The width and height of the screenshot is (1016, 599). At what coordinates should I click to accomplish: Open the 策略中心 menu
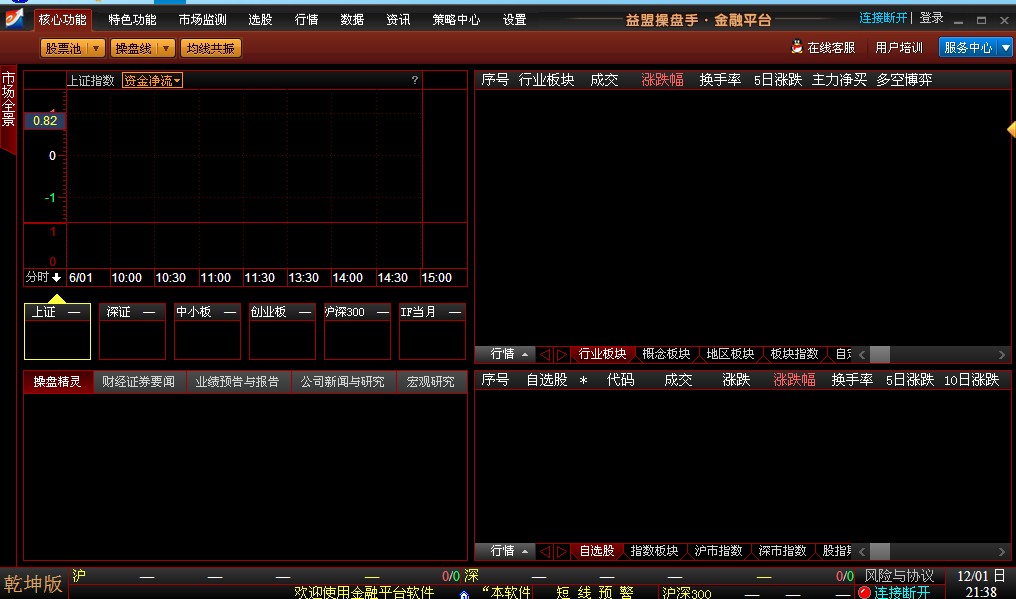tap(456, 18)
